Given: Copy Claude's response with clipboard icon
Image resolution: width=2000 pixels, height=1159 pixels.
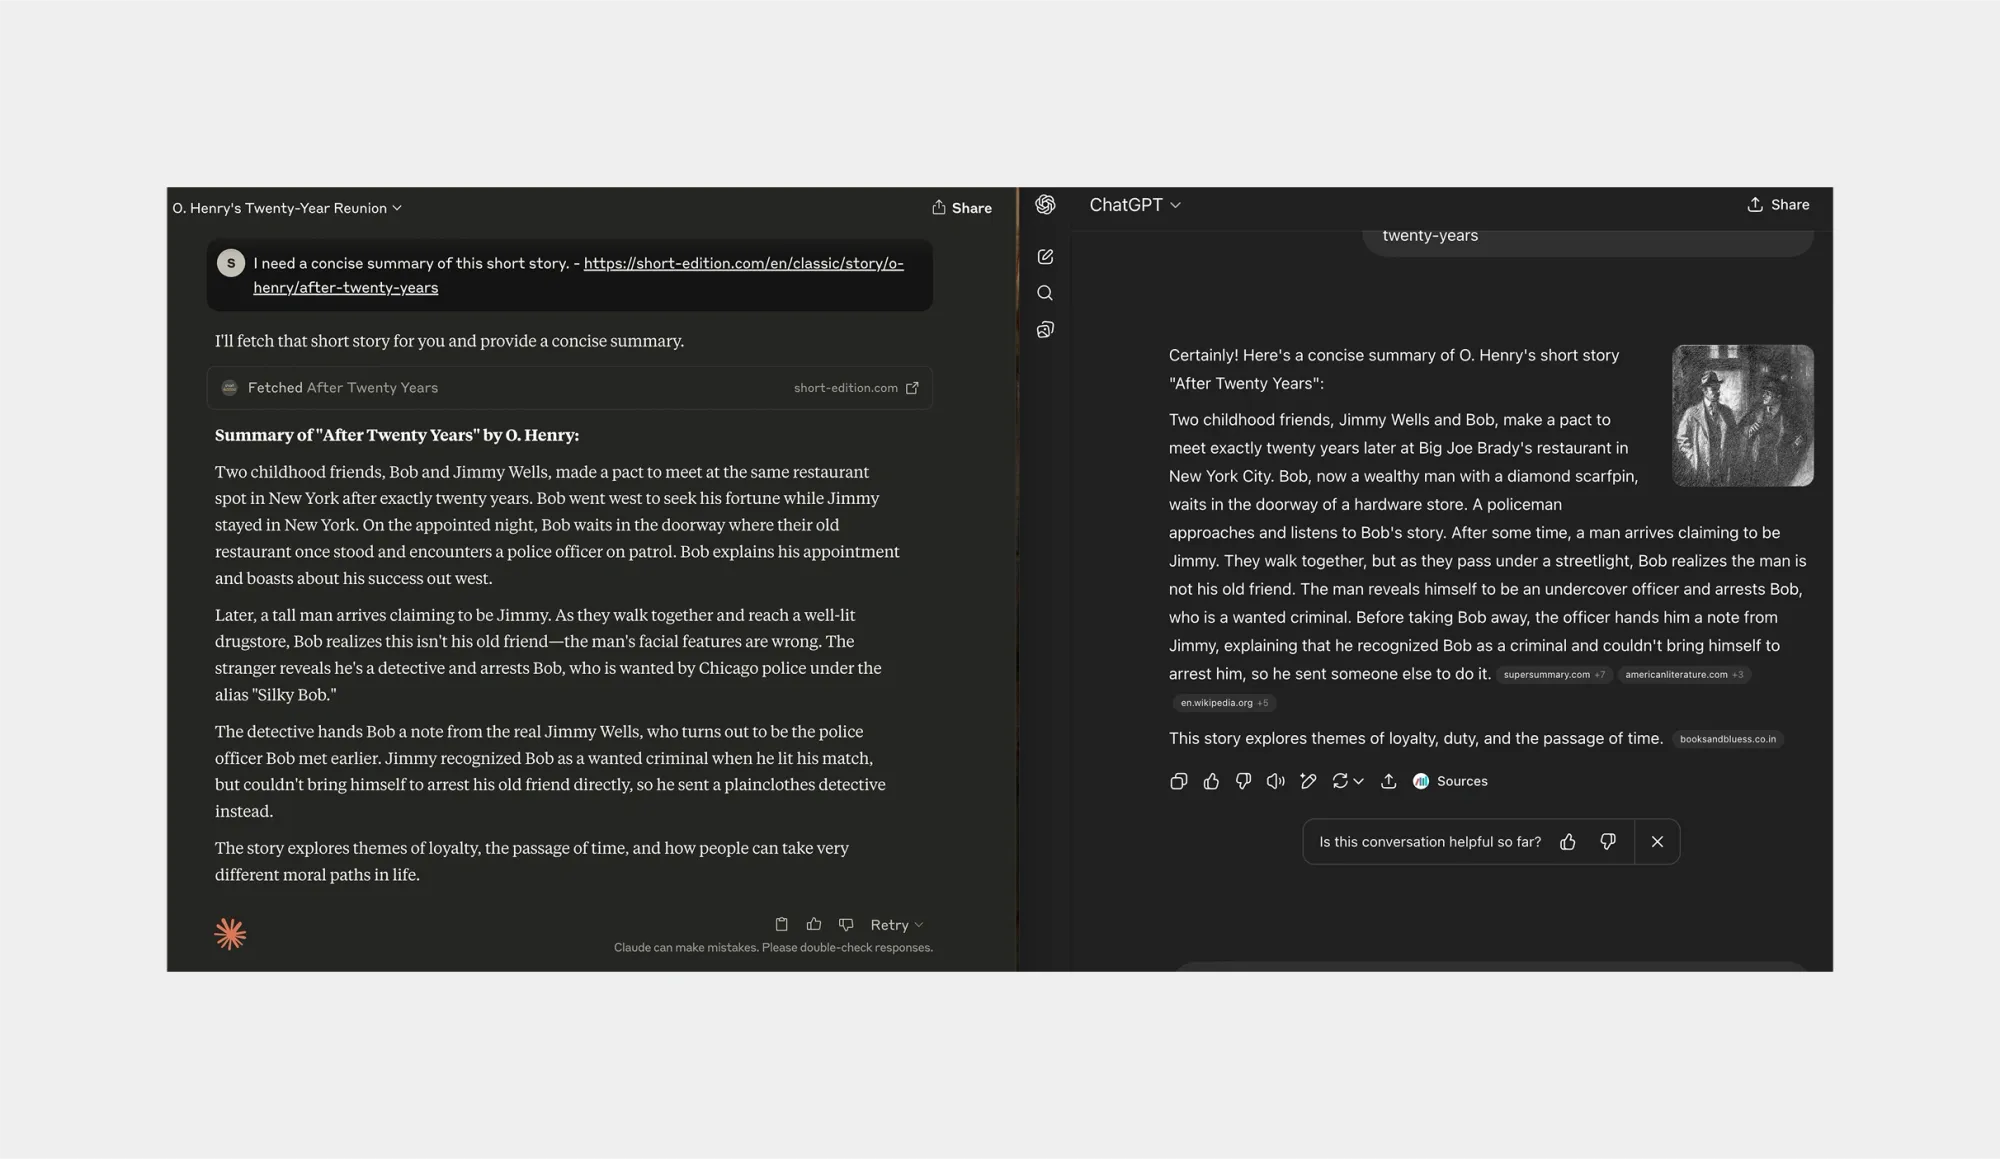Looking at the screenshot, I should tap(781, 925).
